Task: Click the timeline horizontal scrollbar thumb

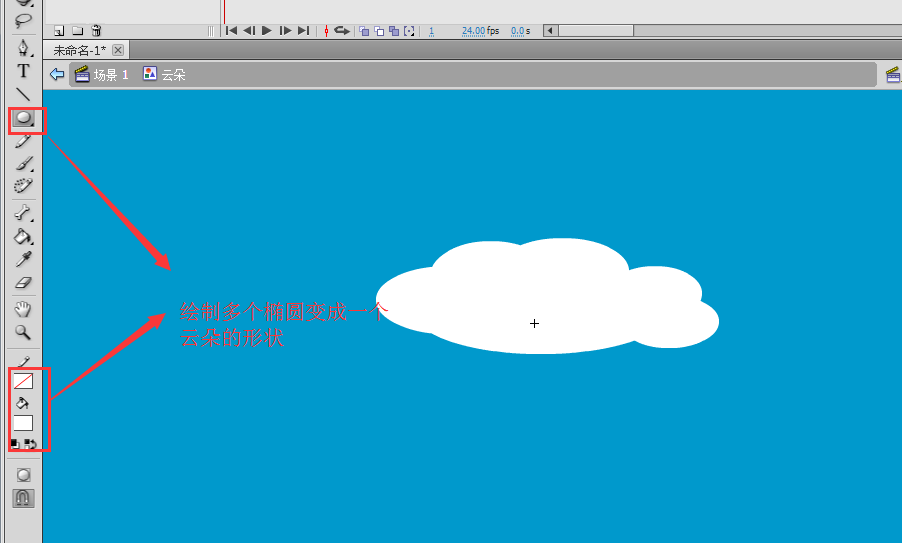Action: click(x=596, y=30)
